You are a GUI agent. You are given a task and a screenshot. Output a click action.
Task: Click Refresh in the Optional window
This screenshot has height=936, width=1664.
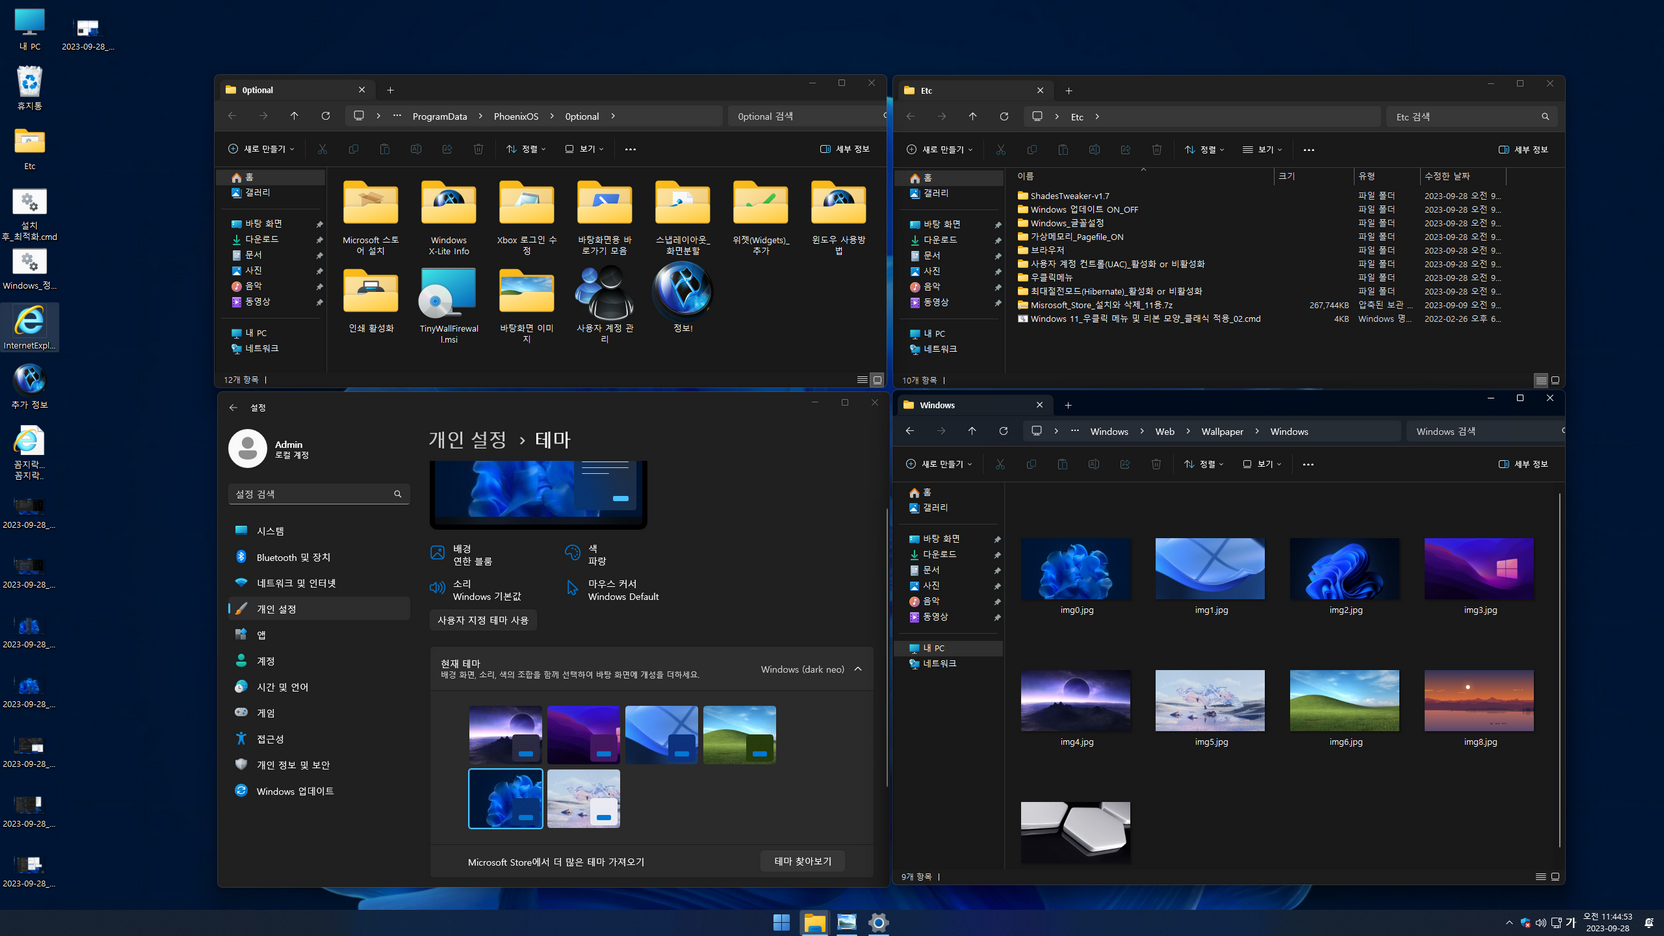(x=325, y=116)
